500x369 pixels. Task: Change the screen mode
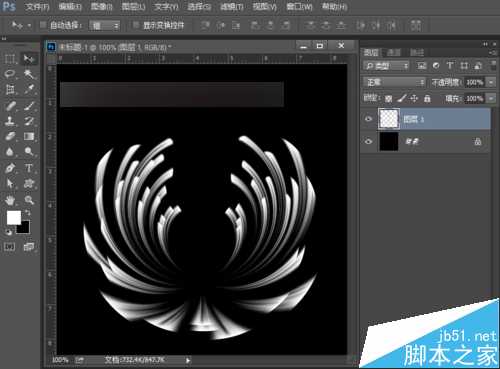coord(29,247)
